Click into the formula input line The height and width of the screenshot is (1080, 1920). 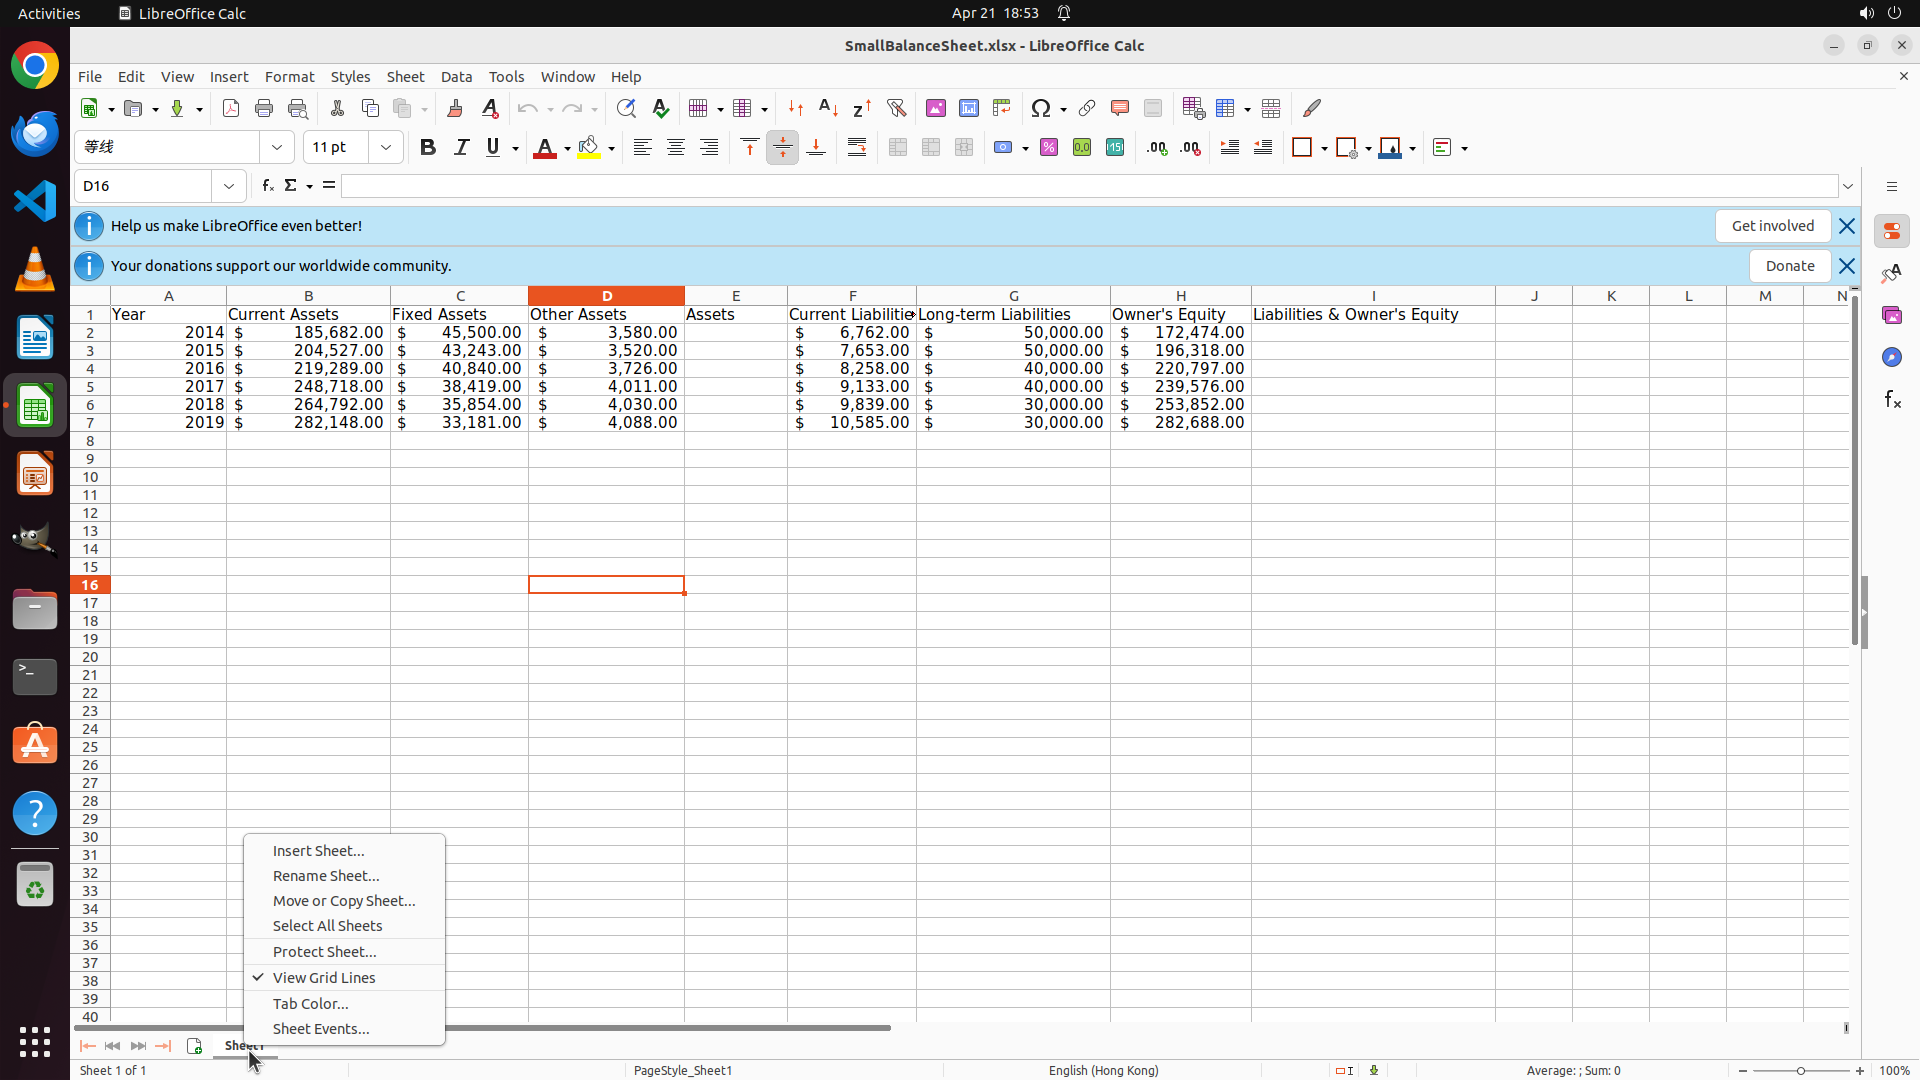(1088, 186)
